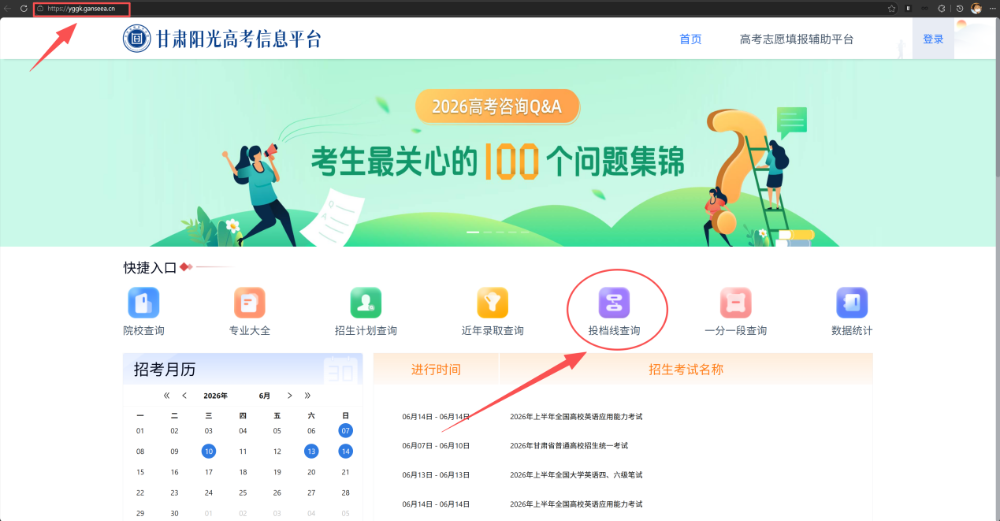Click the highlighted date 13 in the calendar
Viewport: 1000px width, 521px height.
(x=311, y=451)
